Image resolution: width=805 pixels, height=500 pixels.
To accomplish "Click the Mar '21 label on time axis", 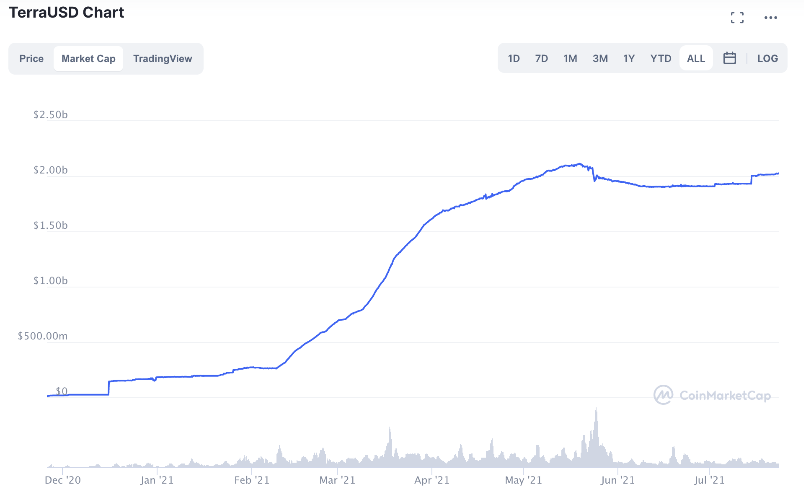I will (337, 480).
